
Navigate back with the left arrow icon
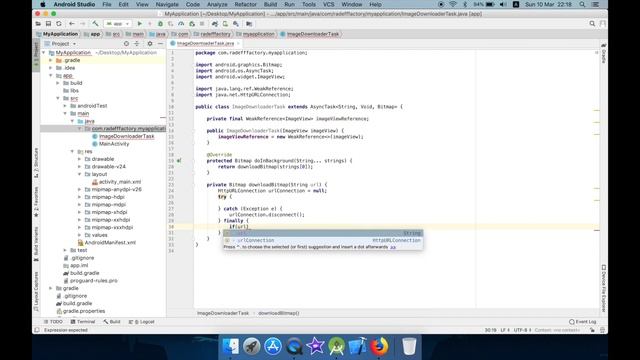pos(72,24)
